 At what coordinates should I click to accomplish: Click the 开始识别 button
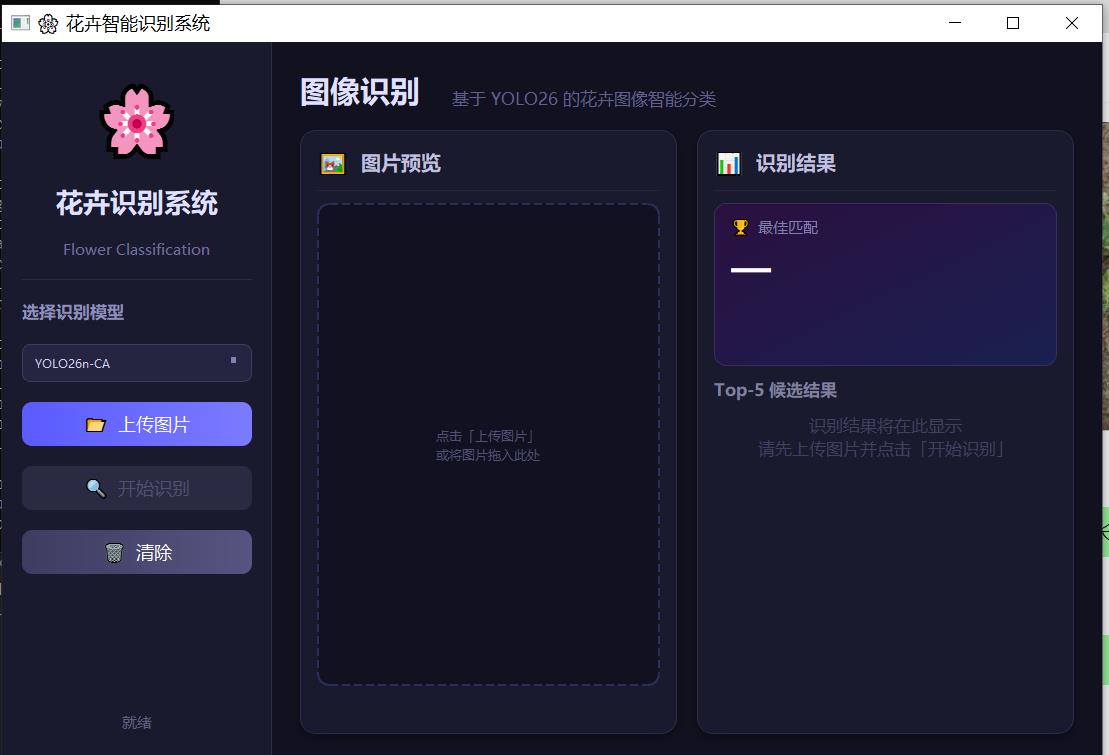coord(136,487)
